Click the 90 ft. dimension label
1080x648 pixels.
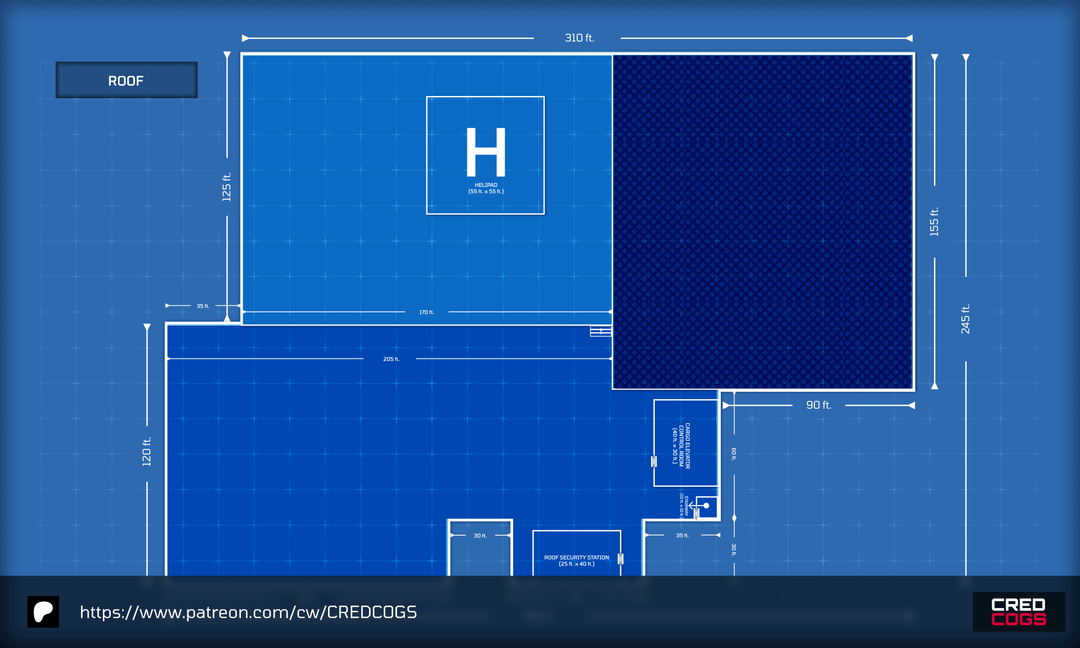click(x=818, y=405)
